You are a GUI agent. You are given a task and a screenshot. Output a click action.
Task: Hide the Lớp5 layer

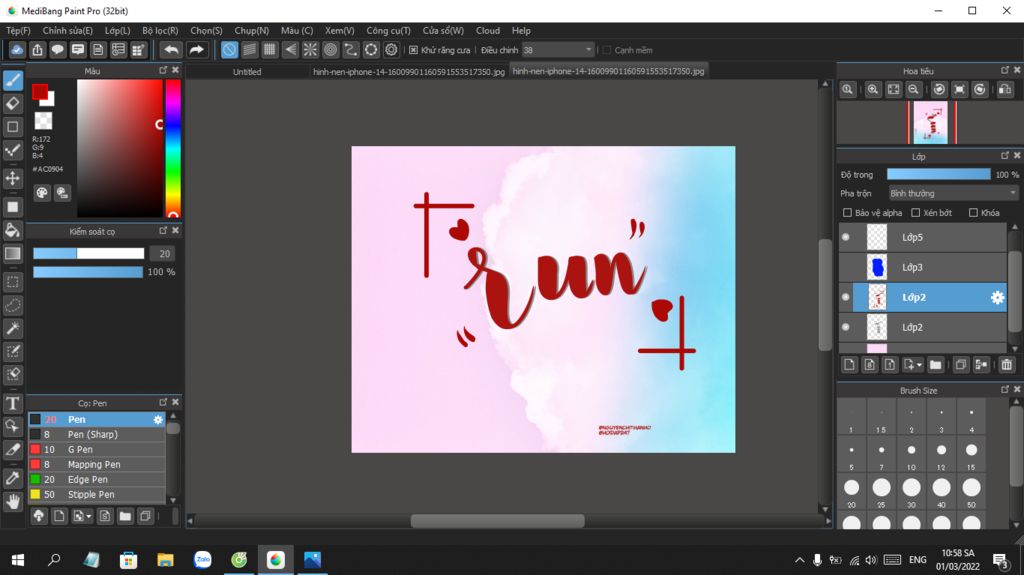pyautogui.click(x=846, y=237)
